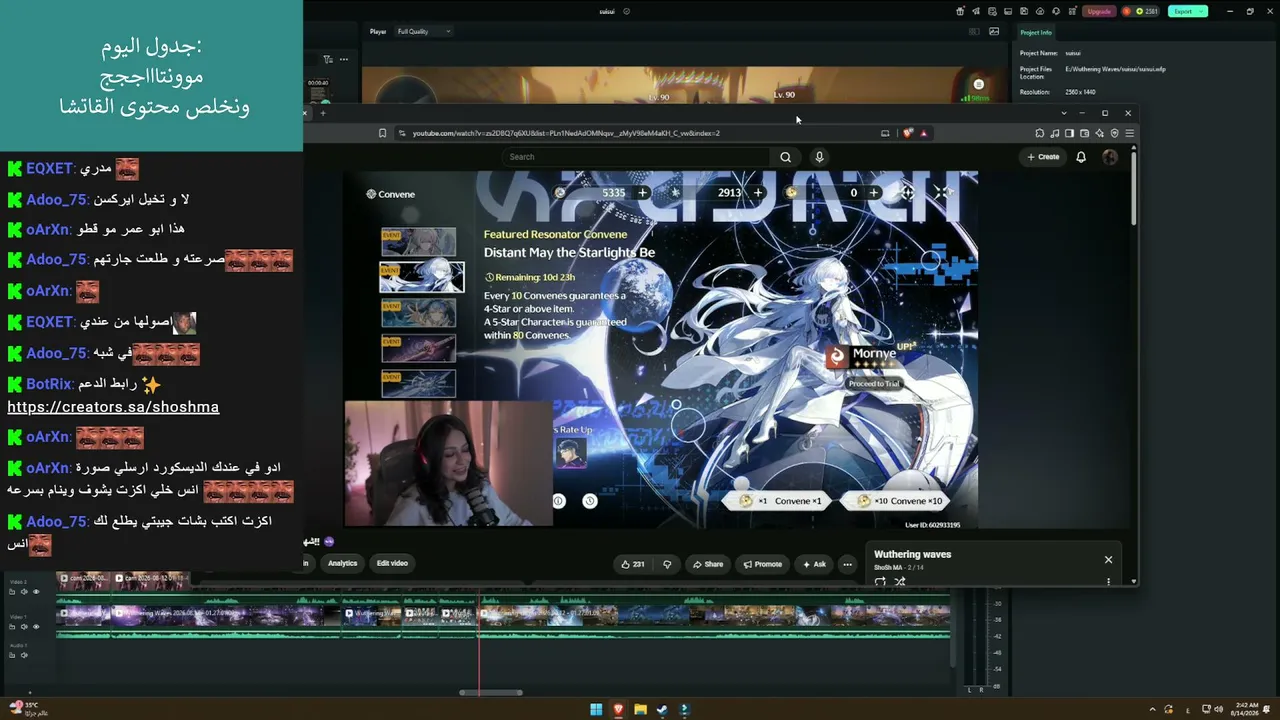Open the creators.sa/shoshma link in chat
Image resolution: width=1280 pixels, height=720 pixels.
click(x=113, y=407)
